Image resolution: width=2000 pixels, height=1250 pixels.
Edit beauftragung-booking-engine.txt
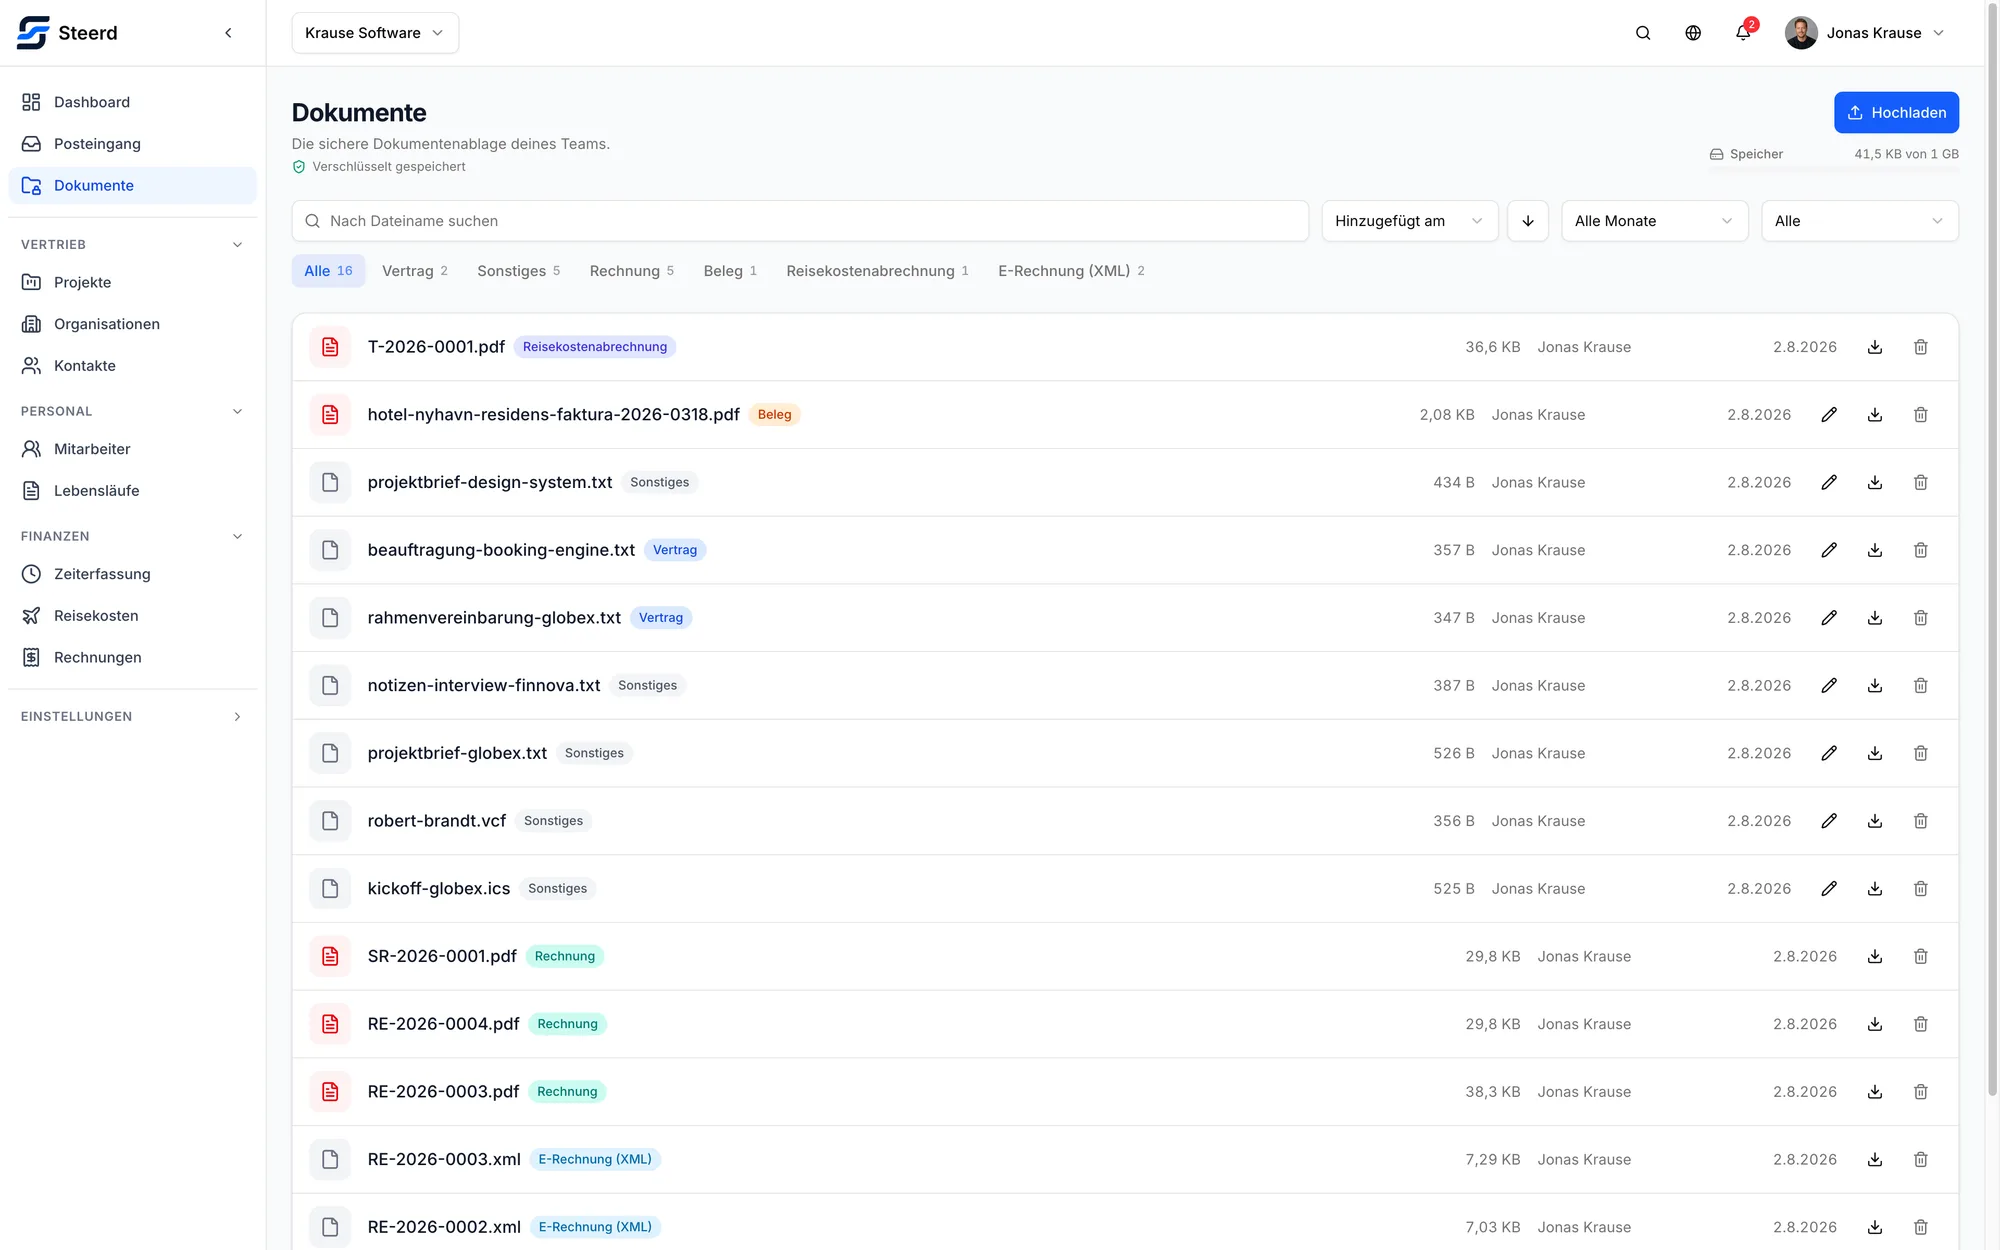[1829, 550]
